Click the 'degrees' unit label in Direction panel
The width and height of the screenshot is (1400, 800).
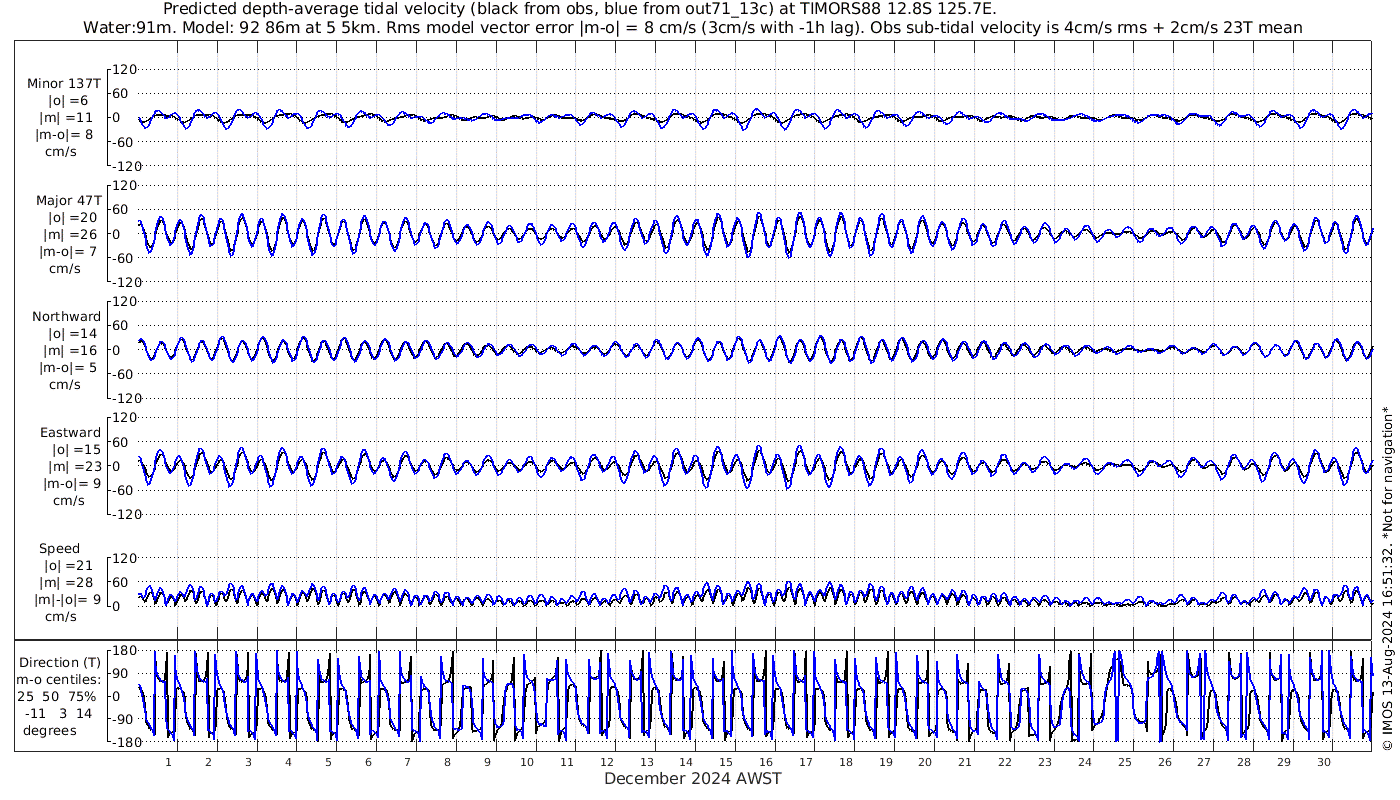pos(49,731)
